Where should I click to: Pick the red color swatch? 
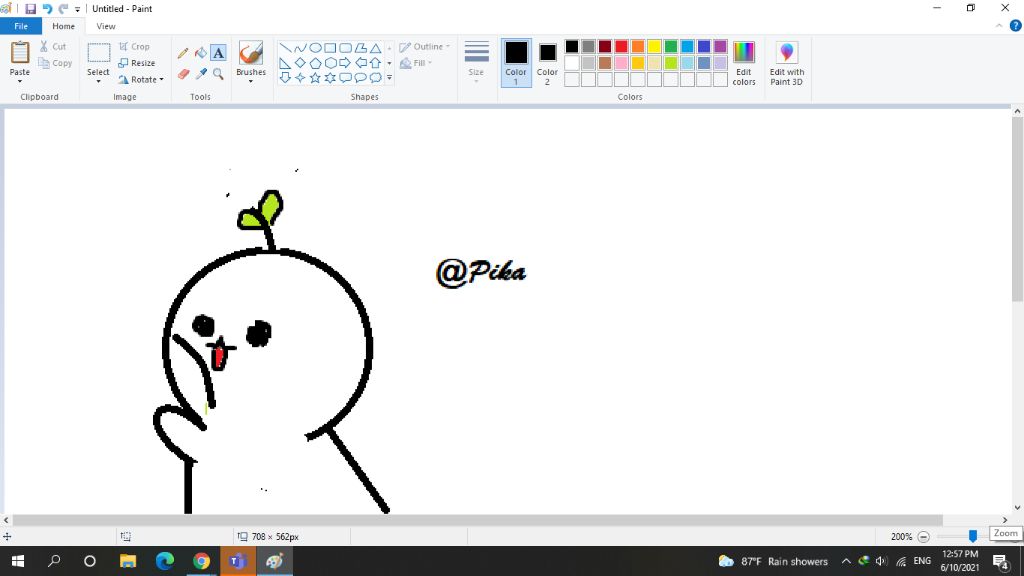[x=621, y=46]
